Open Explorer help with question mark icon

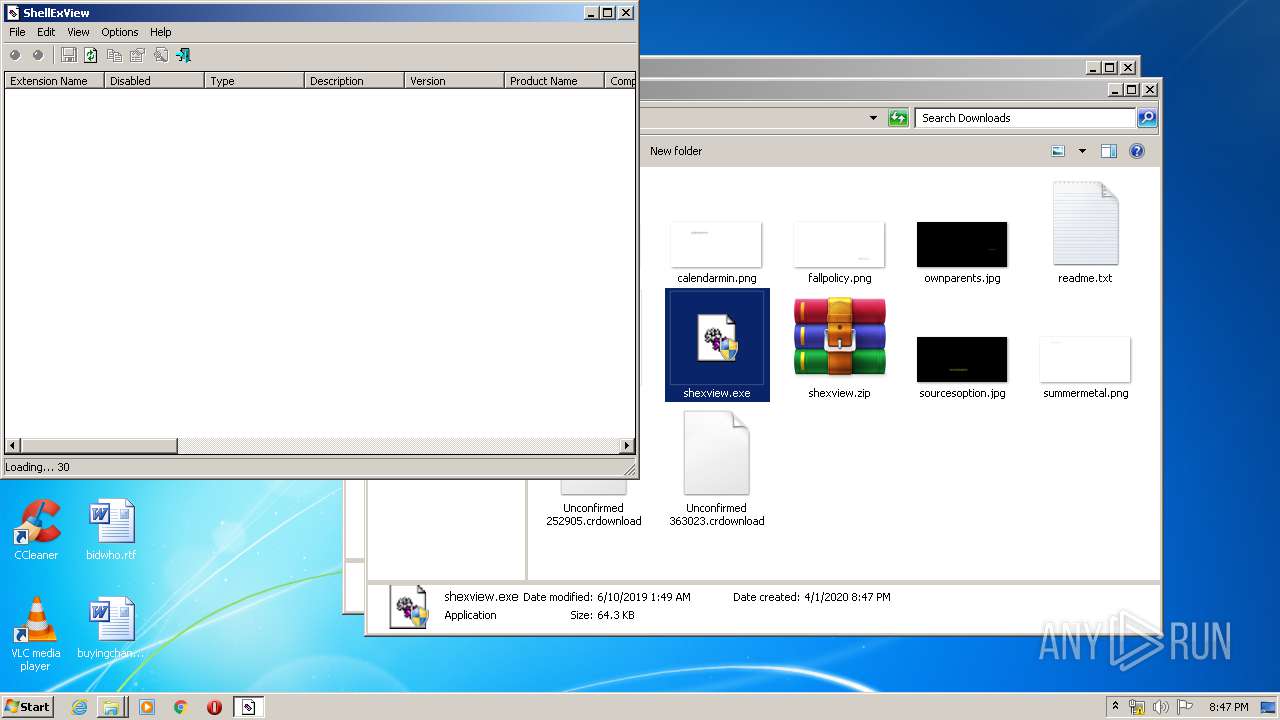1137,151
